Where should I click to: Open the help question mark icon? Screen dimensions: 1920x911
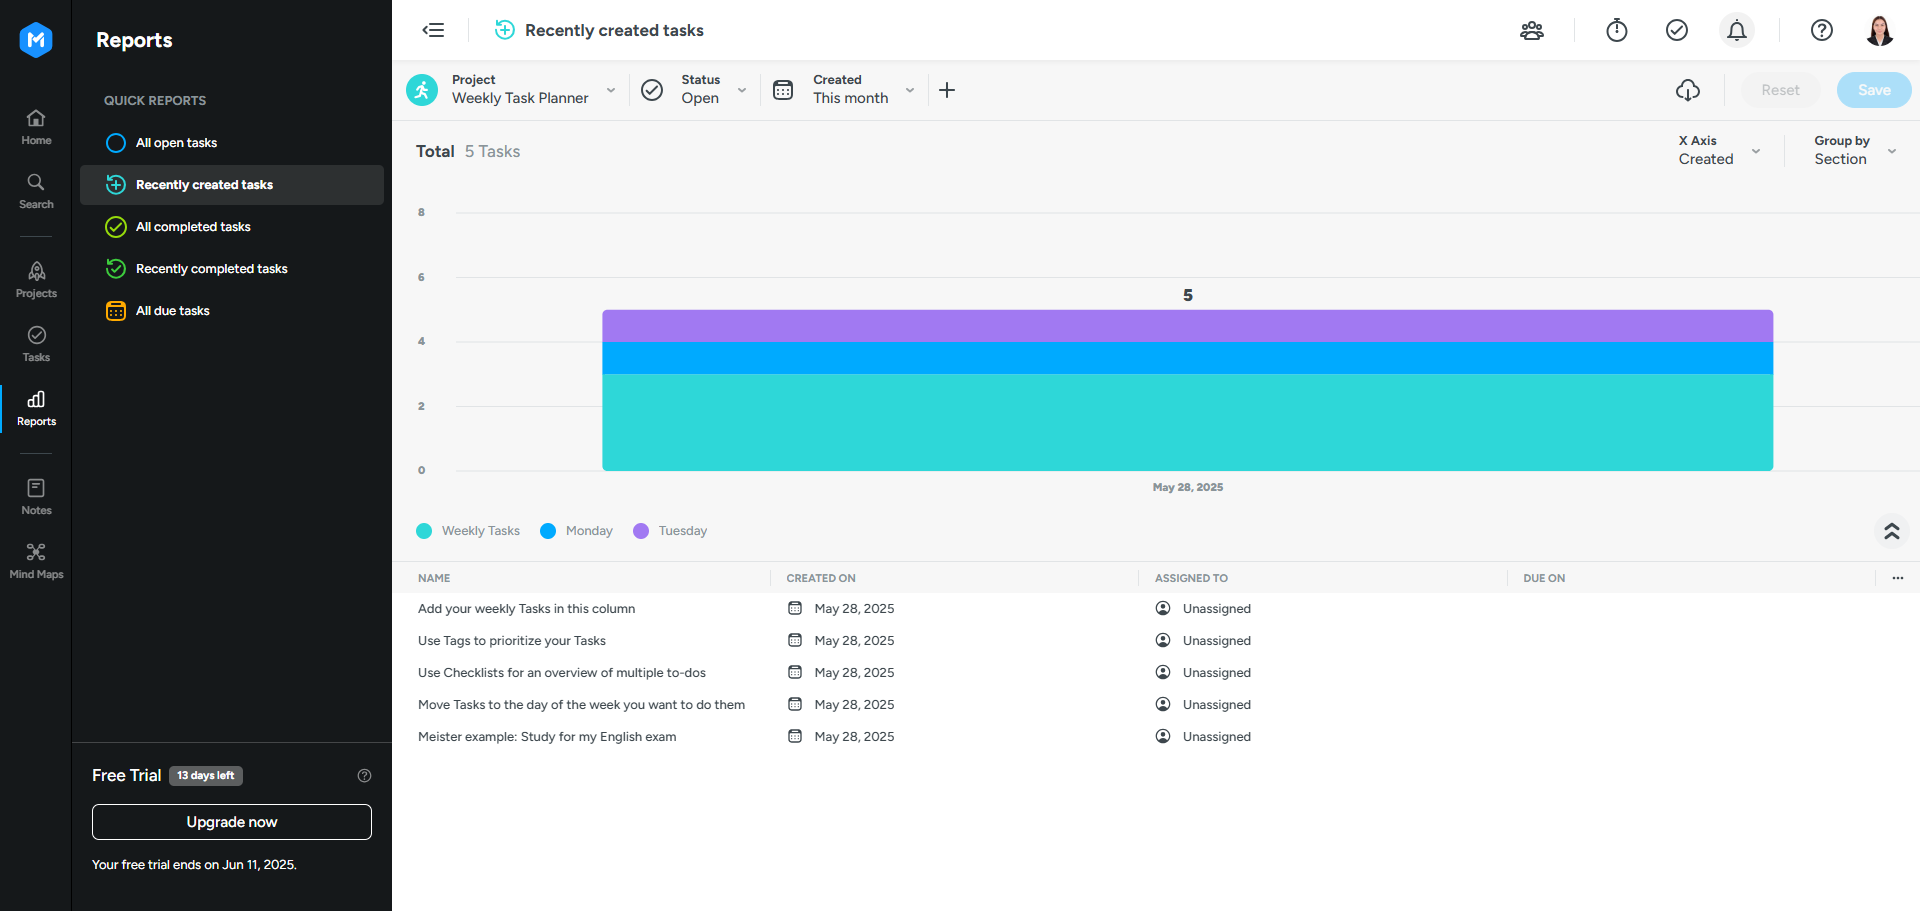click(x=1821, y=31)
